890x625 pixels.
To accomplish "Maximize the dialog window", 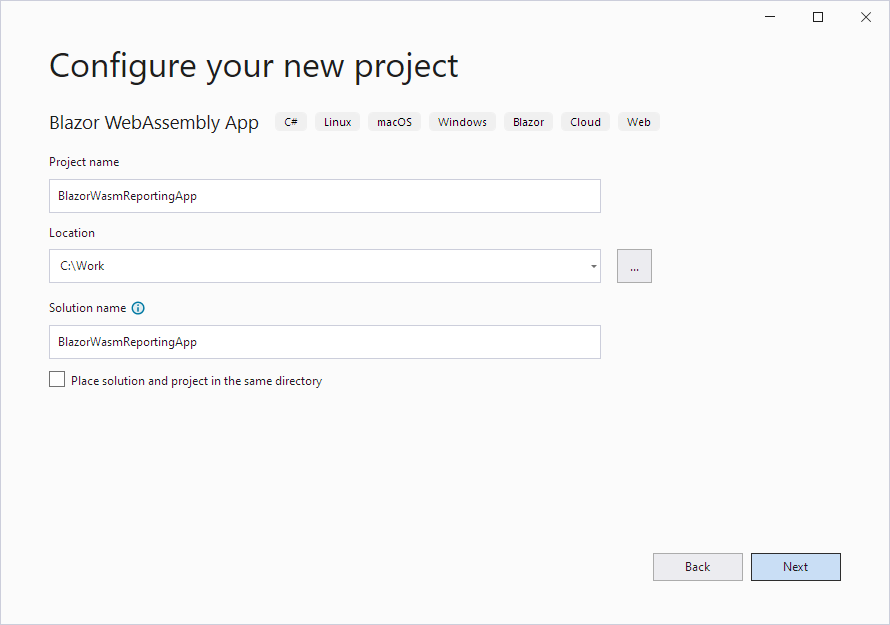I will [818, 17].
